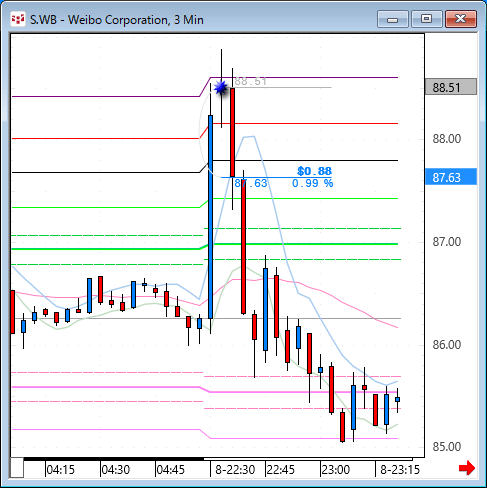Click the blue star marker at 88.51
Viewport: 487px width, 488px height.
tap(221, 88)
